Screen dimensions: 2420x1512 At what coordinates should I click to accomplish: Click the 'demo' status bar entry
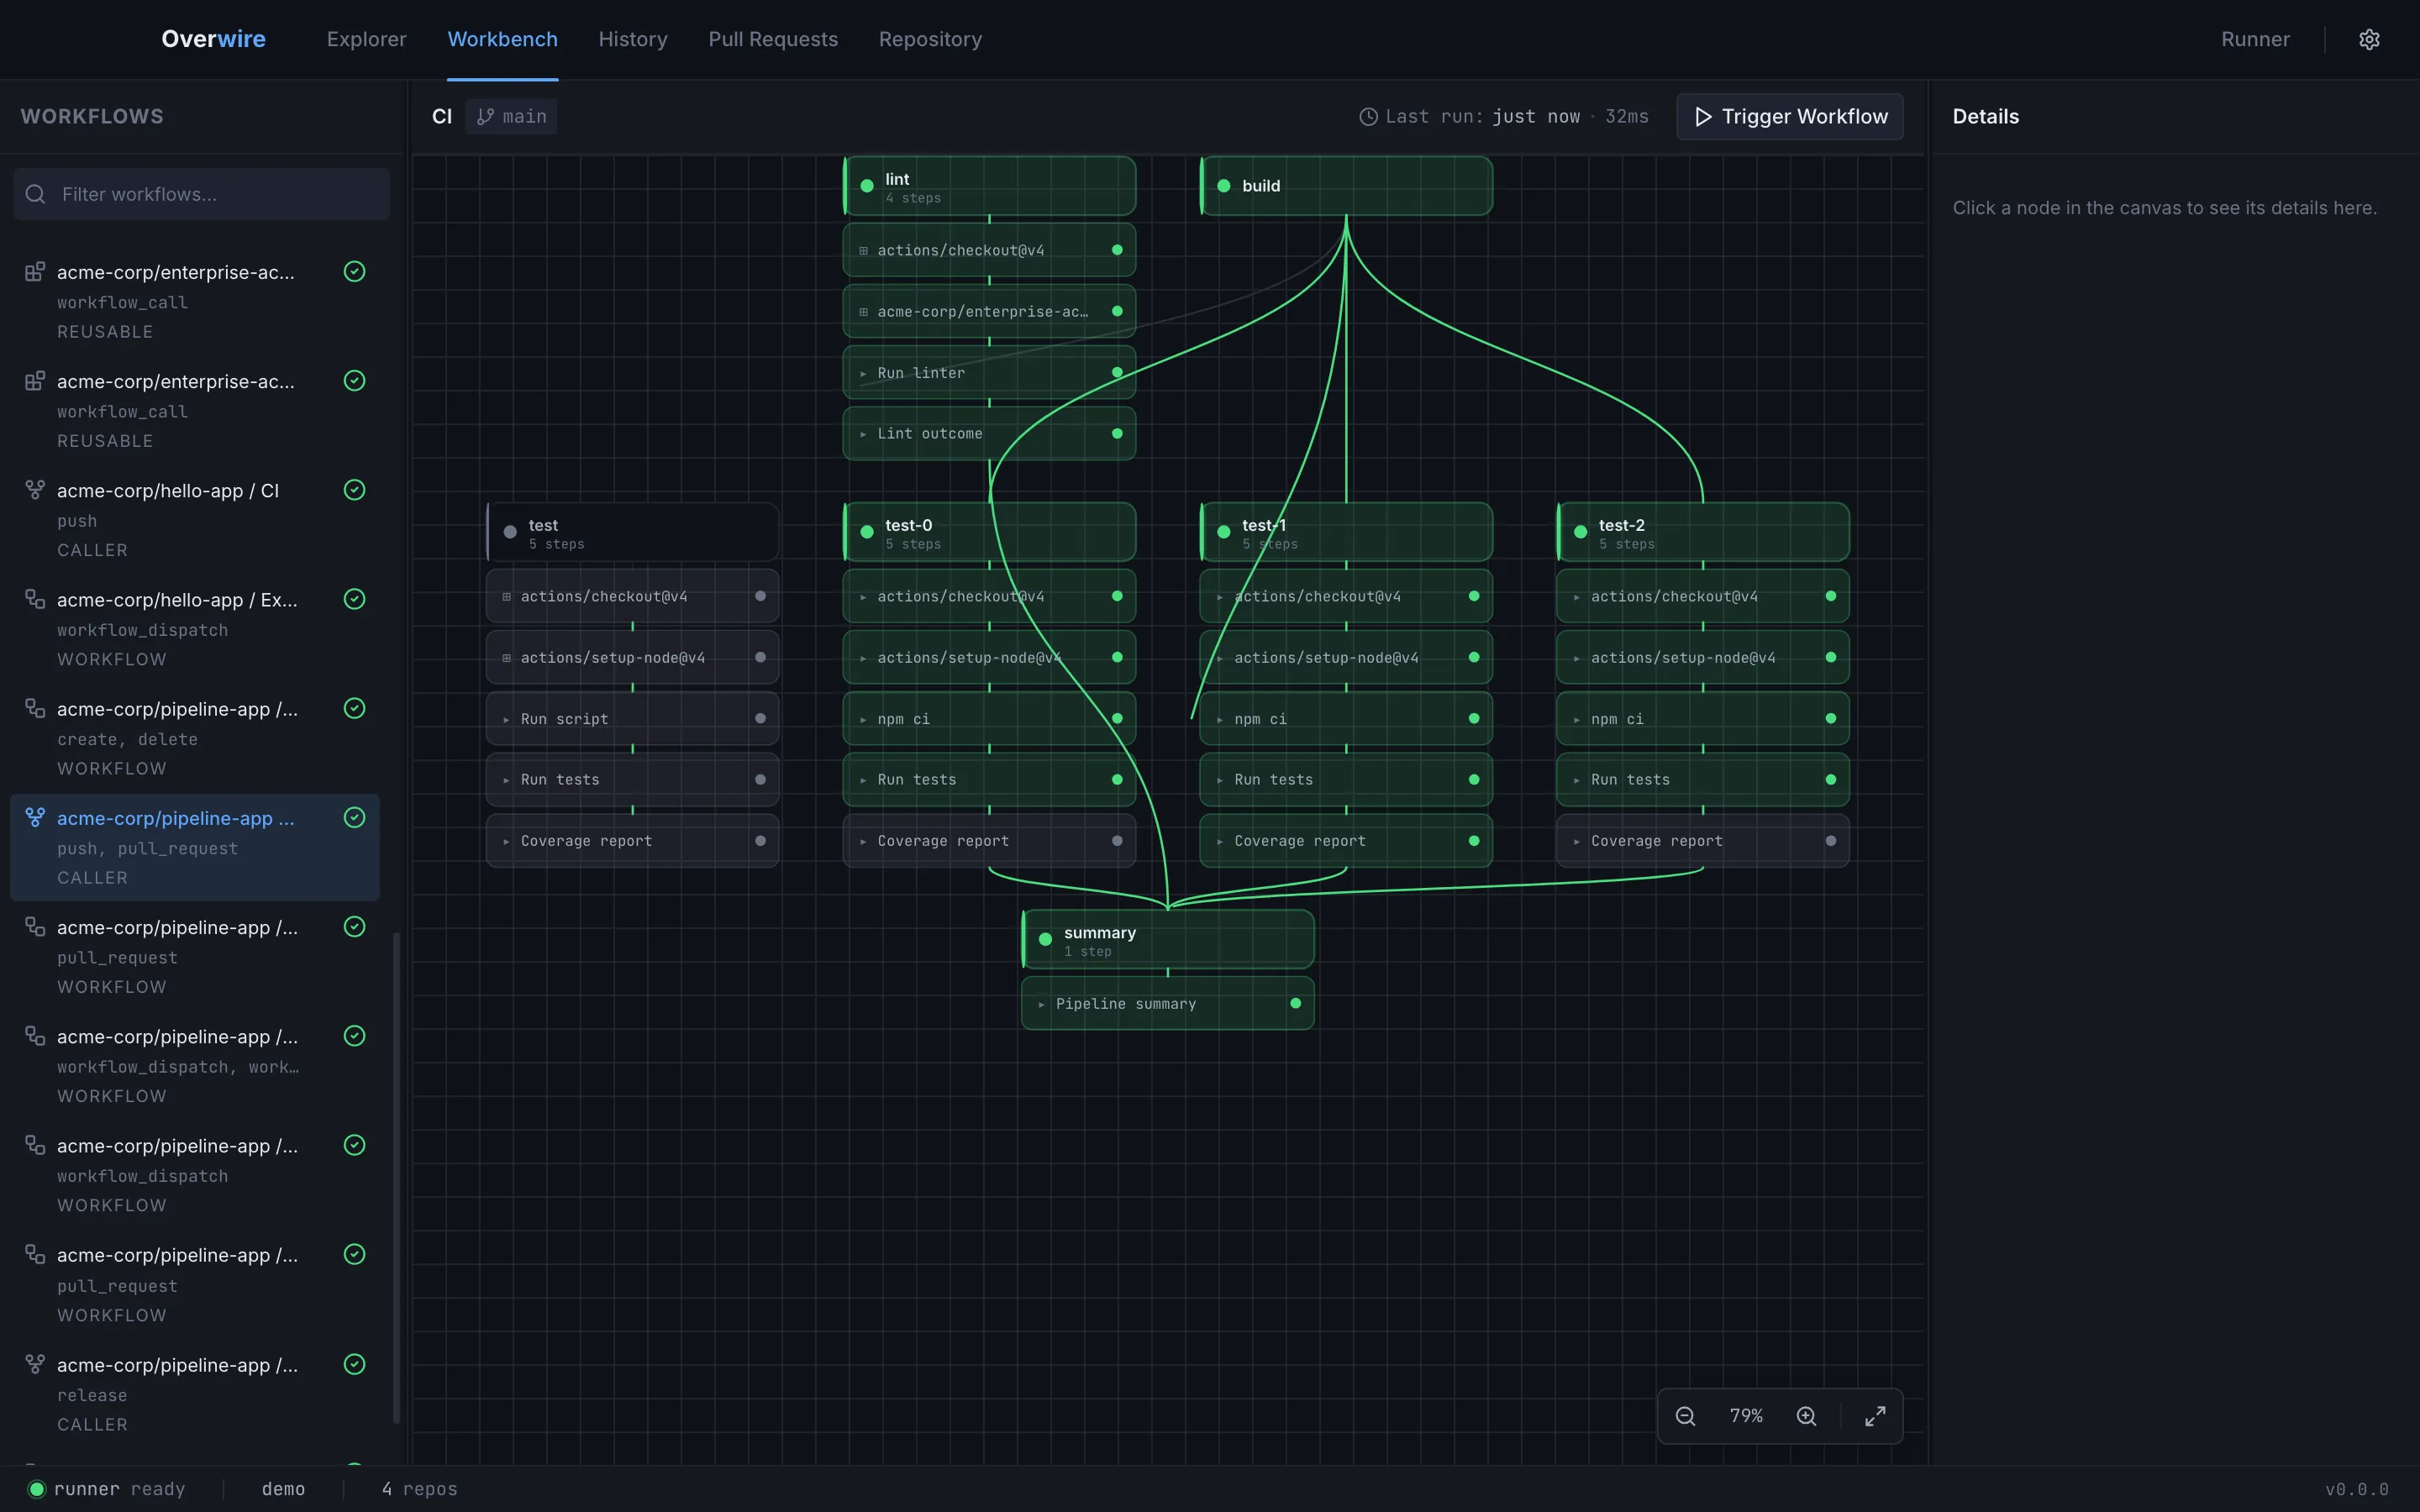(283, 1489)
